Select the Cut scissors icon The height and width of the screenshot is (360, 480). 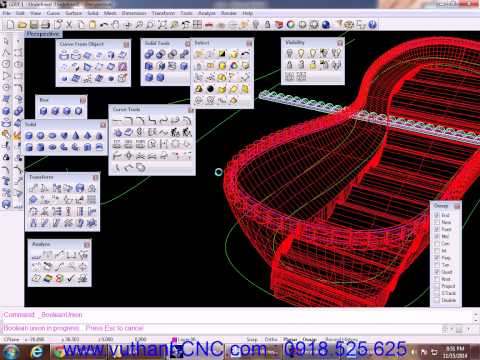tap(69, 25)
